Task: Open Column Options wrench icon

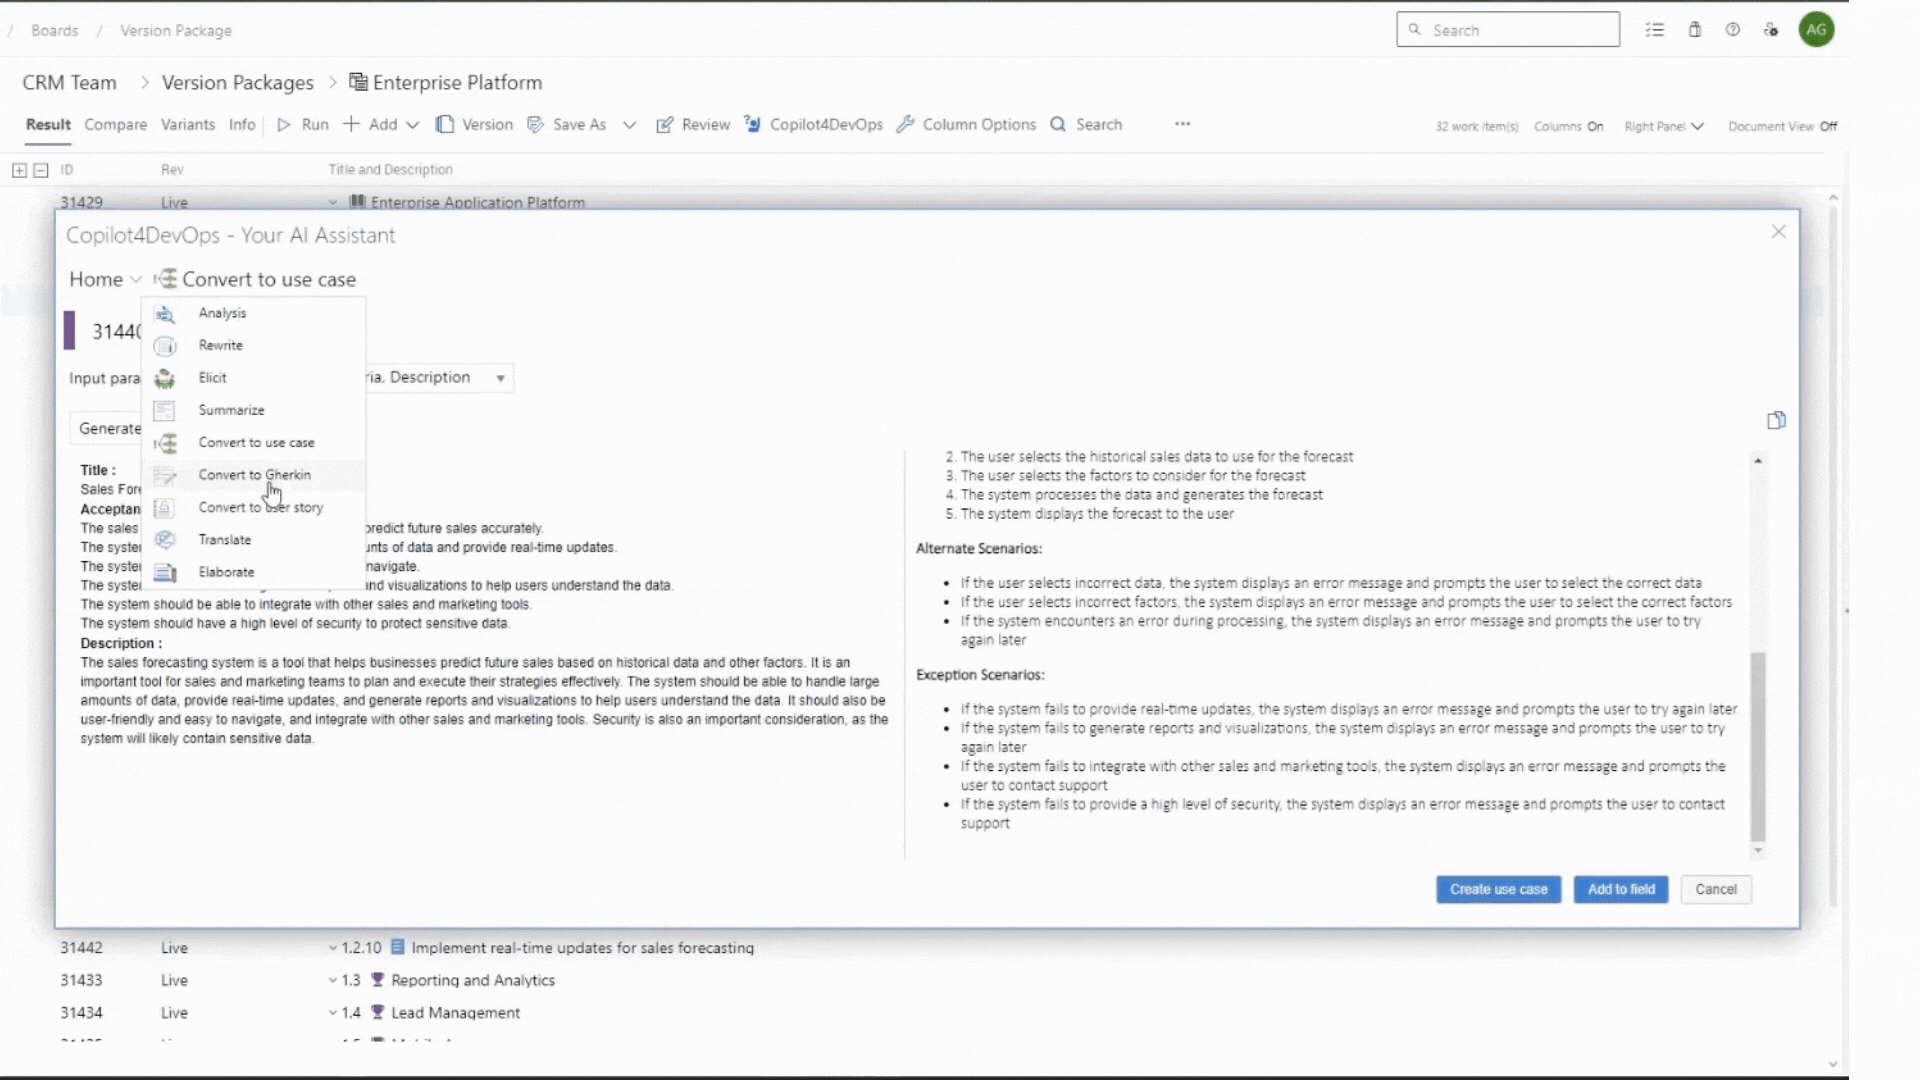Action: click(x=905, y=124)
